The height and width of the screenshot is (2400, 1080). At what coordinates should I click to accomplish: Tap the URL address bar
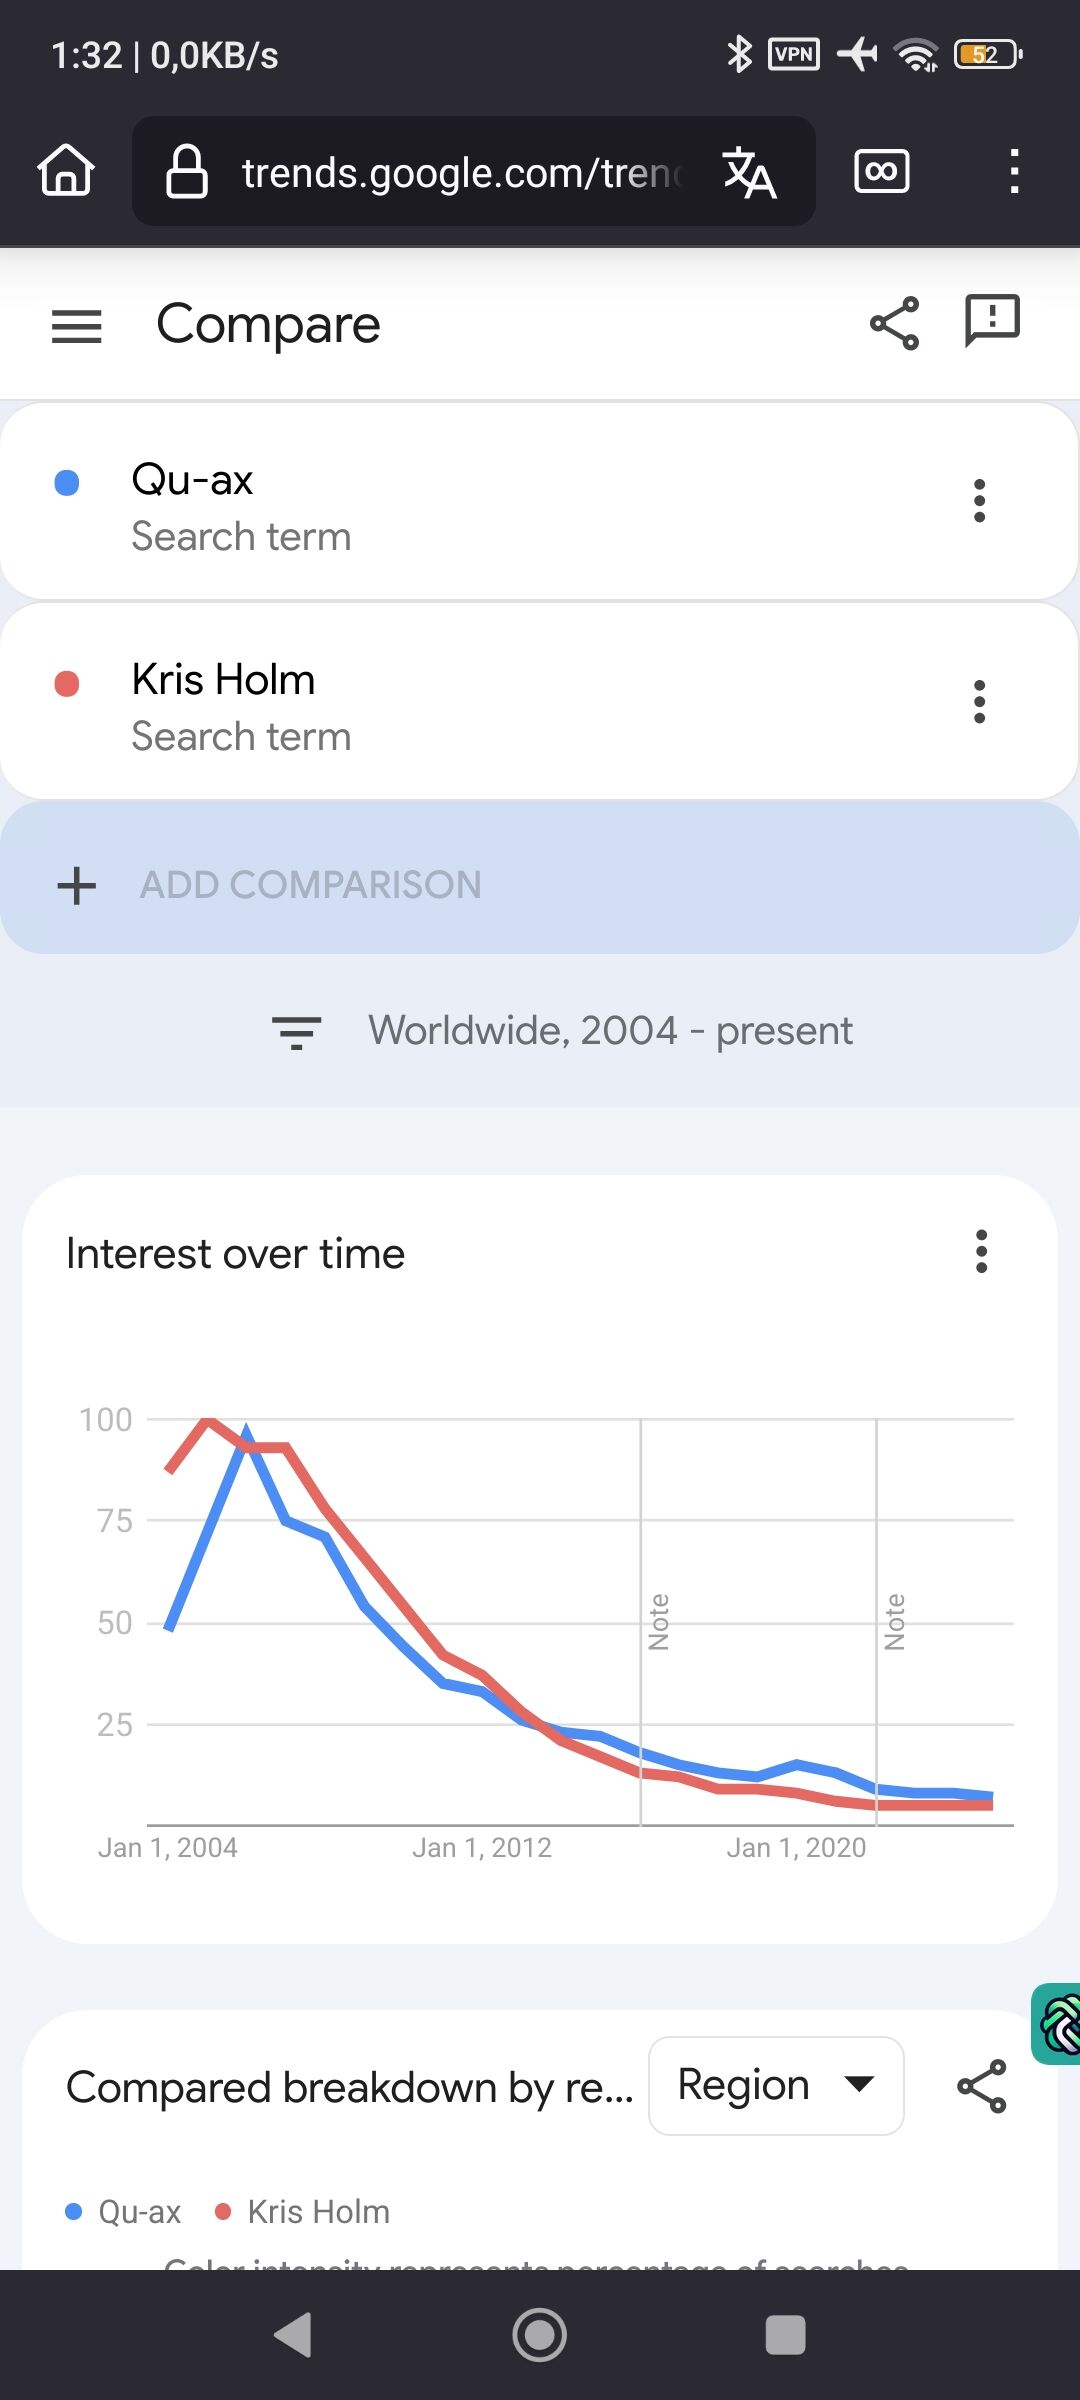click(x=460, y=172)
